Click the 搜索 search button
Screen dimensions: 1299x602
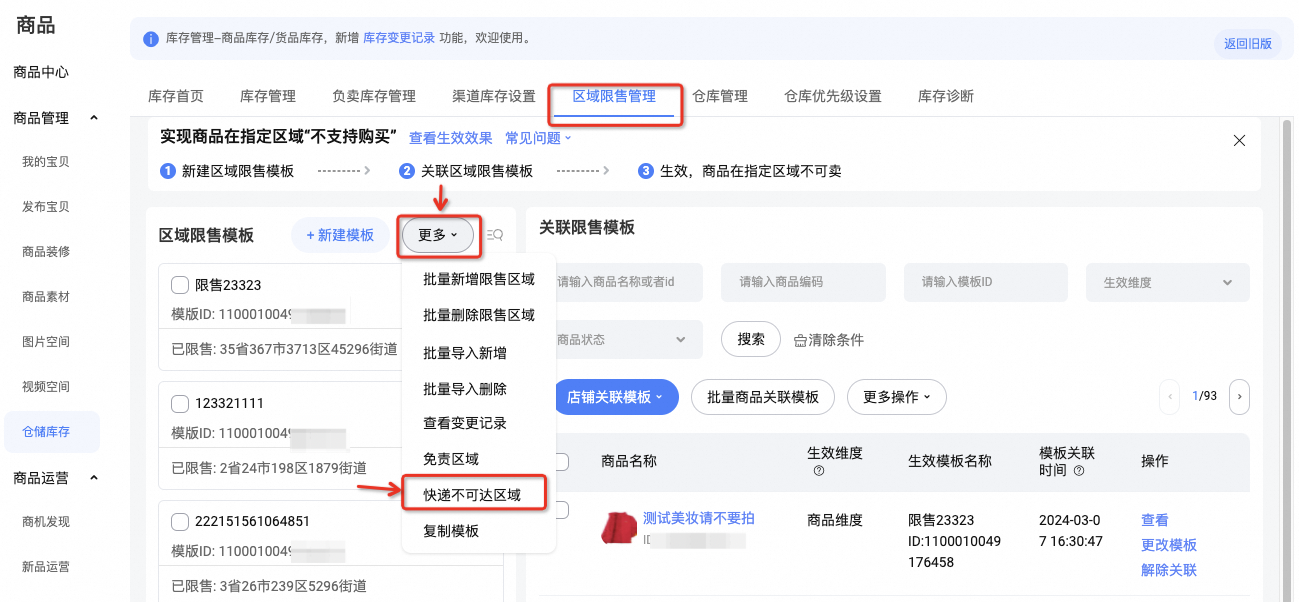click(751, 340)
